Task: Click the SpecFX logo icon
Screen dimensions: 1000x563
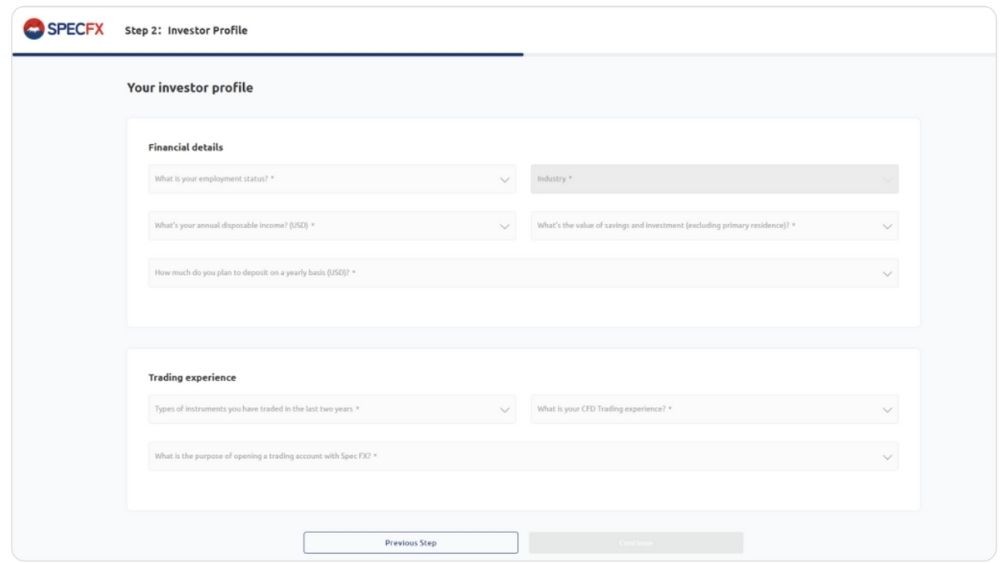Action: tap(31, 29)
